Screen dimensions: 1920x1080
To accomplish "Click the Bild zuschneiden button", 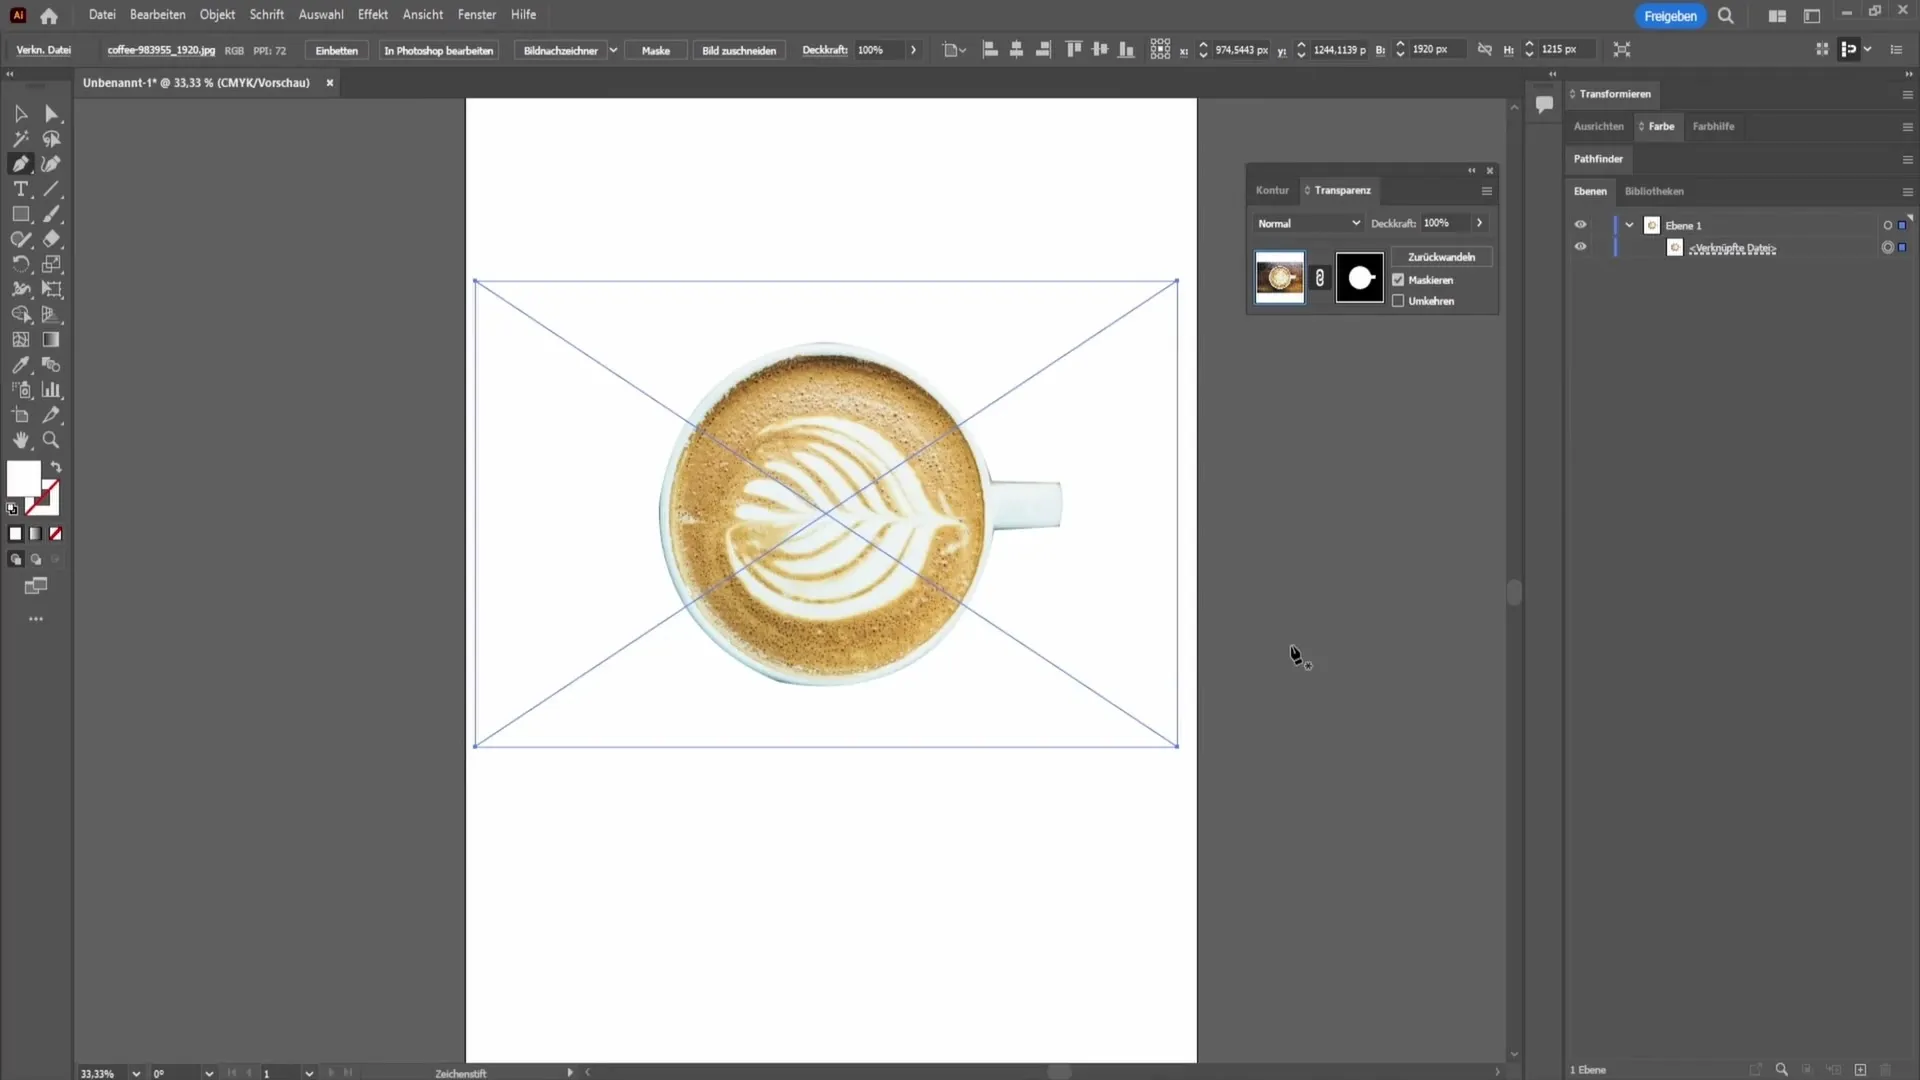I will tap(739, 50).
